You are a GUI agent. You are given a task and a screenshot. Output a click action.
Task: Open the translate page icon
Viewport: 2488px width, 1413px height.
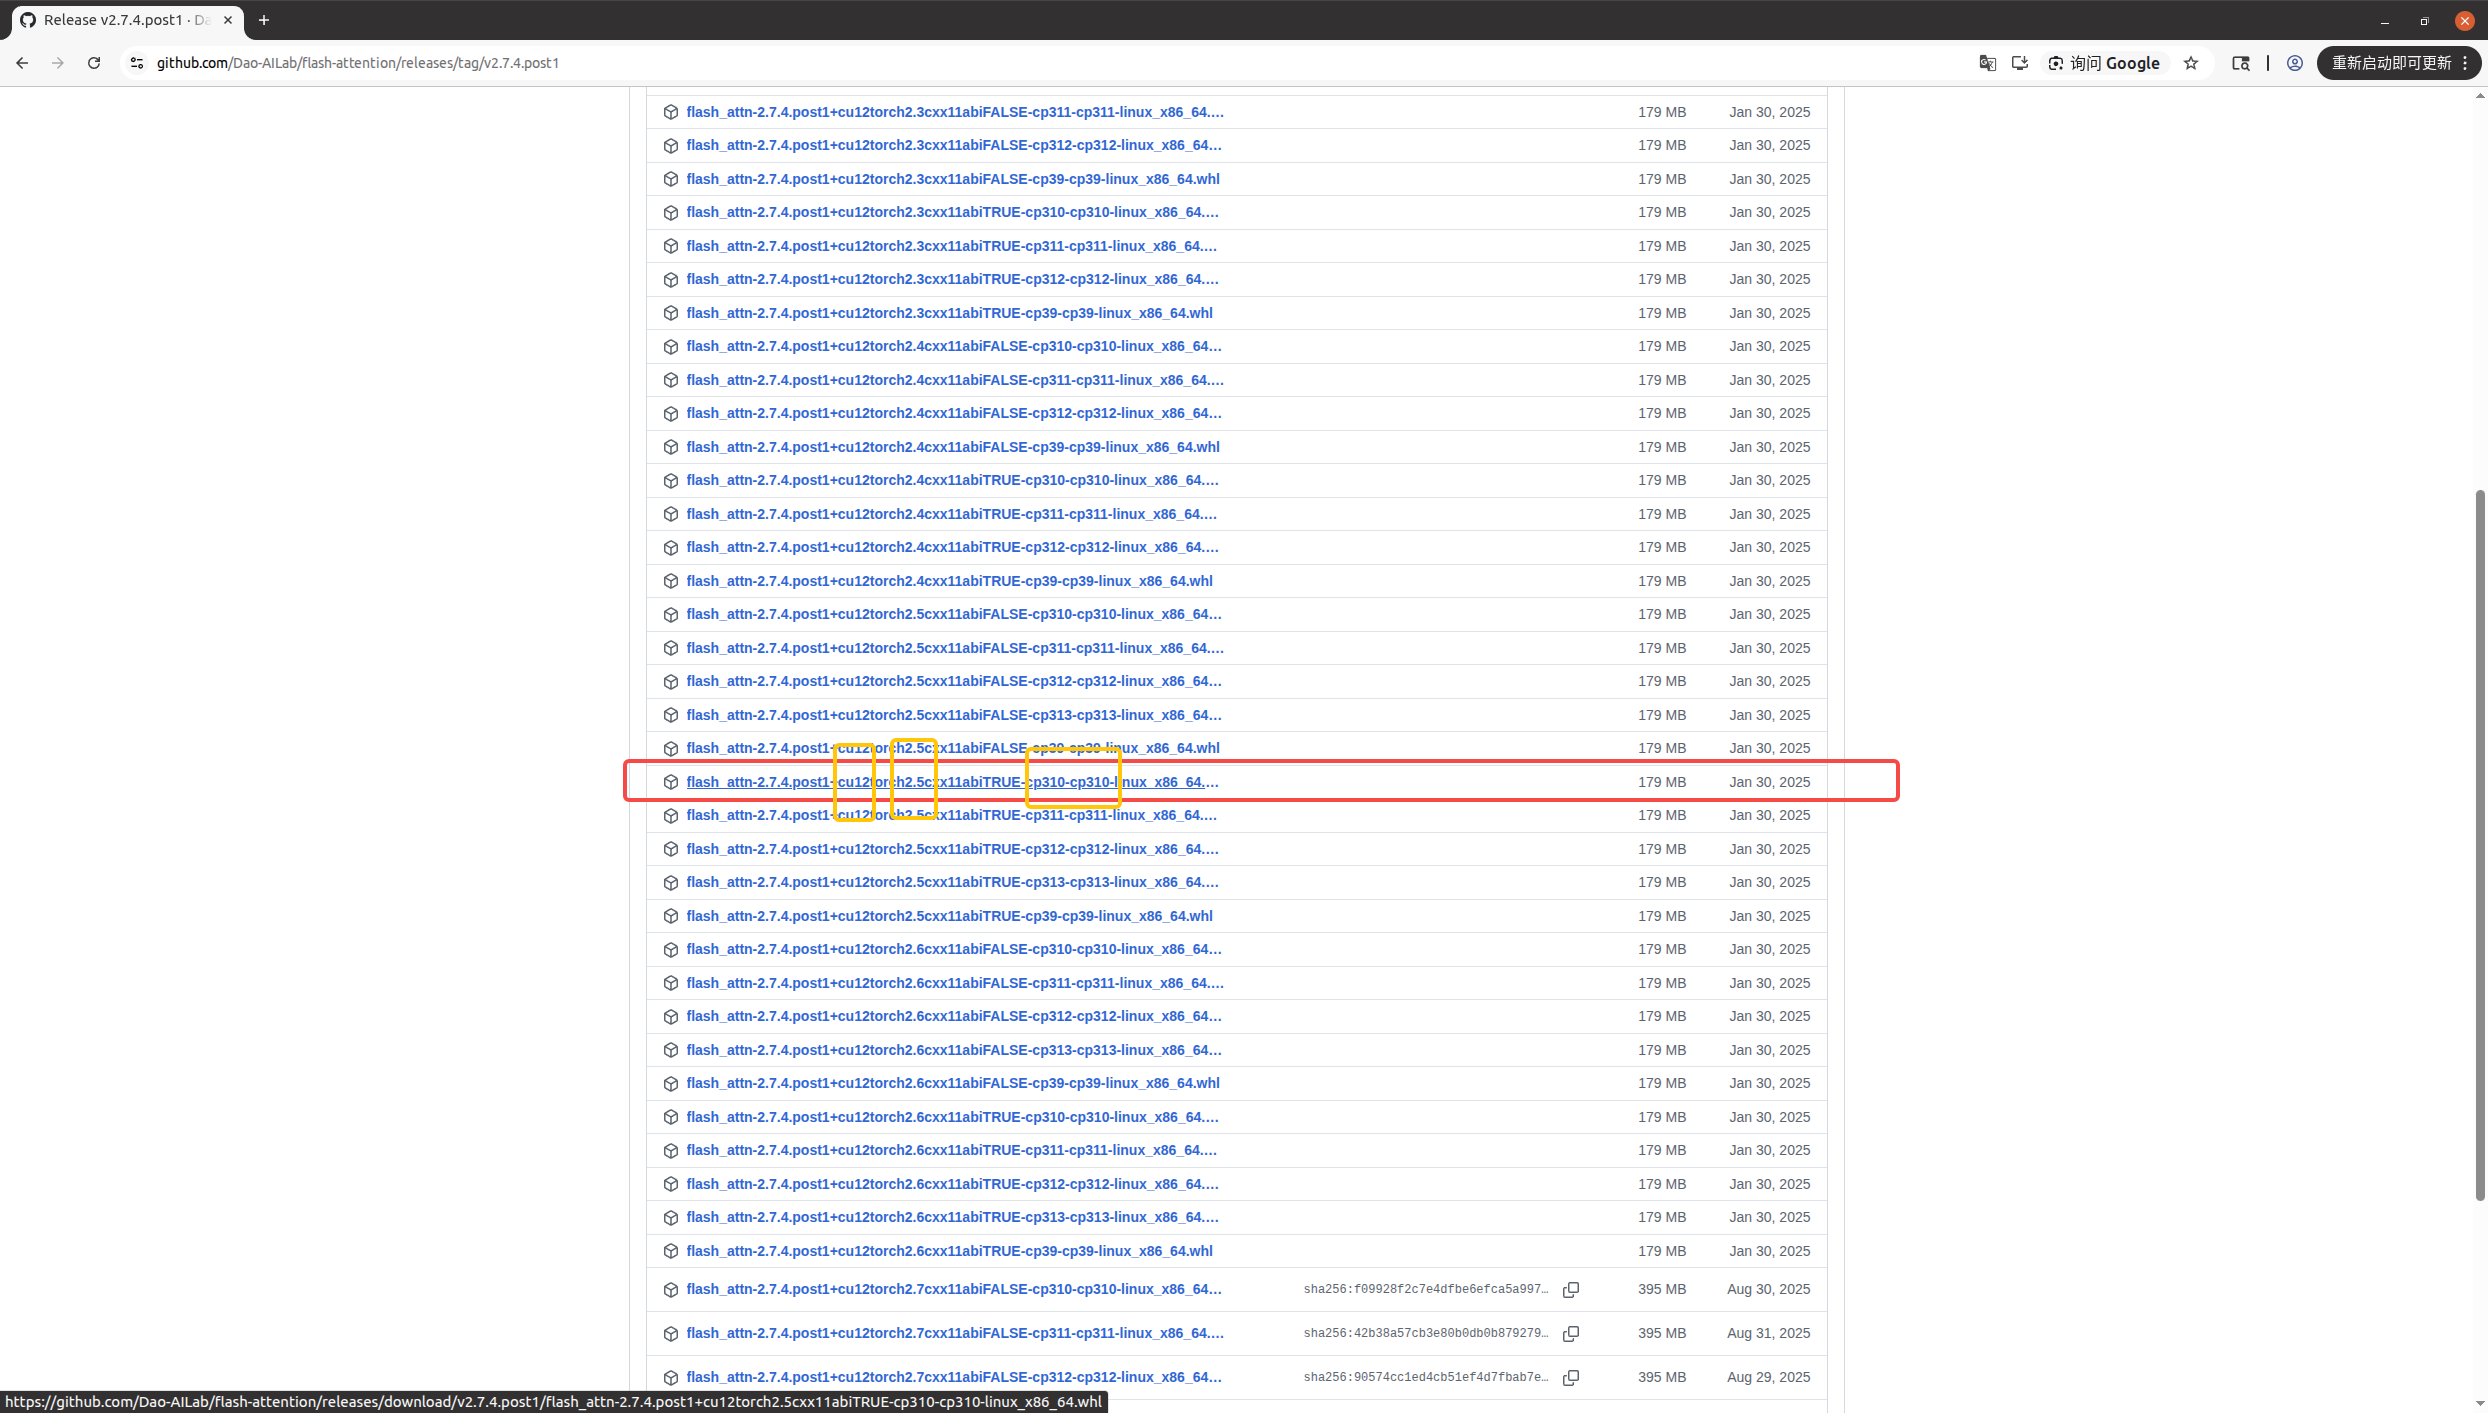click(x=1987, y=63)
